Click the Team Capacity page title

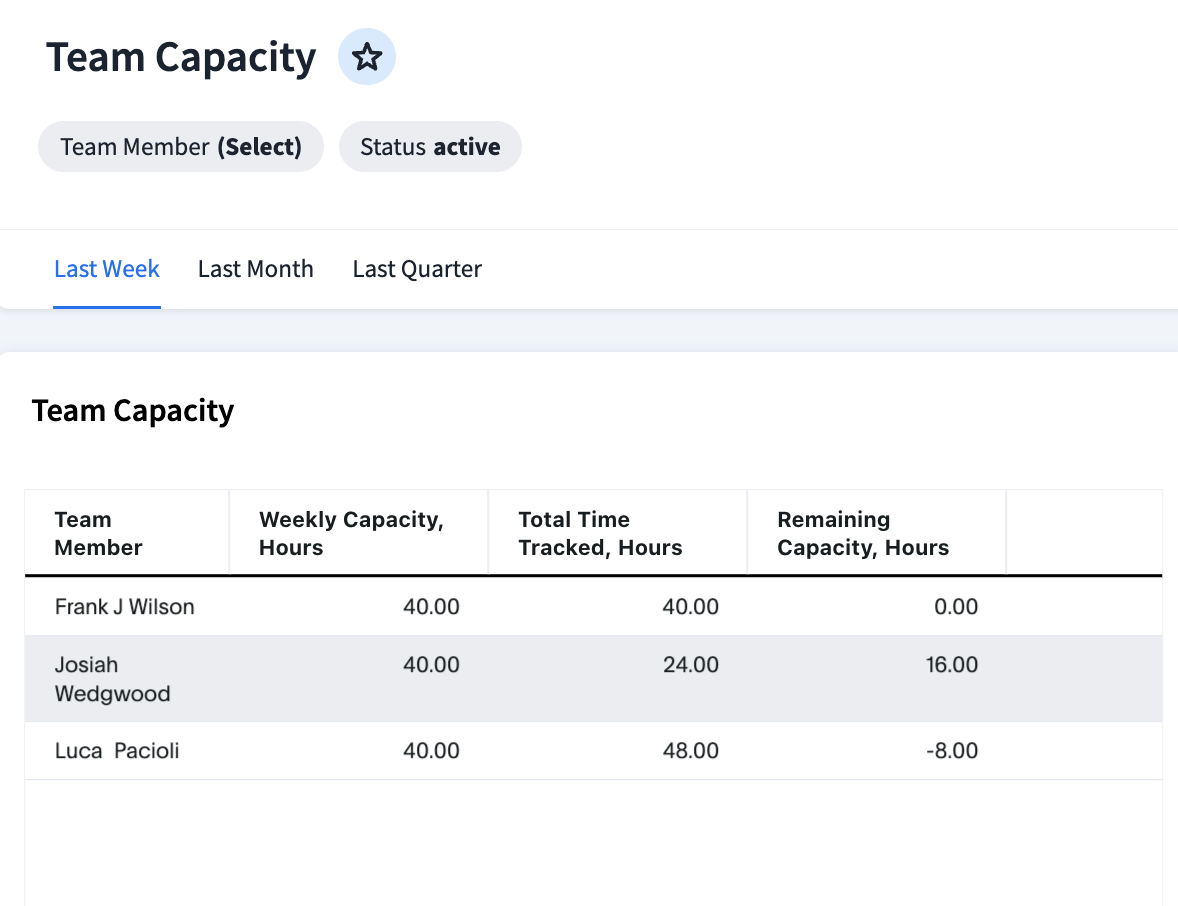(181, 57)
